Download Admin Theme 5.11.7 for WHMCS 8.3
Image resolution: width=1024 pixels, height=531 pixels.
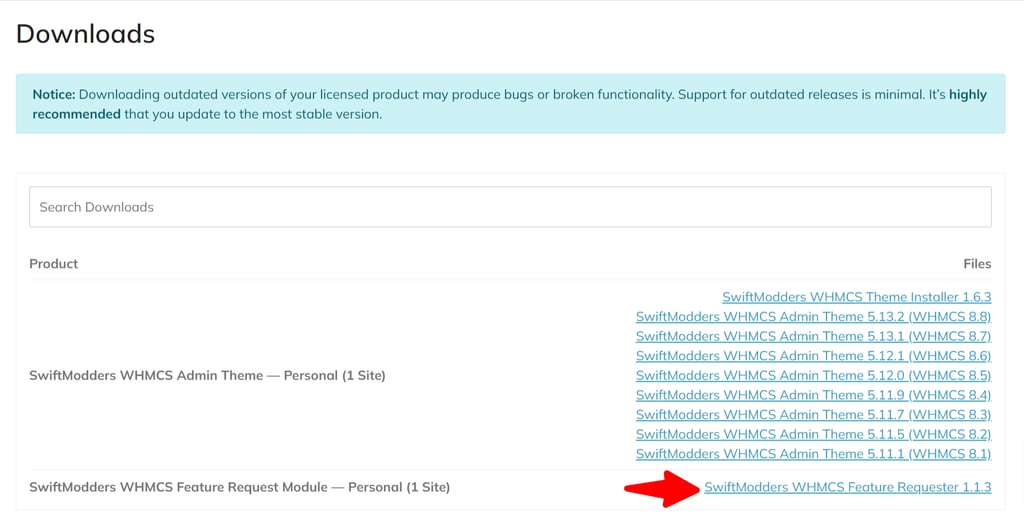pyautogui.click(x=813, y=414)
